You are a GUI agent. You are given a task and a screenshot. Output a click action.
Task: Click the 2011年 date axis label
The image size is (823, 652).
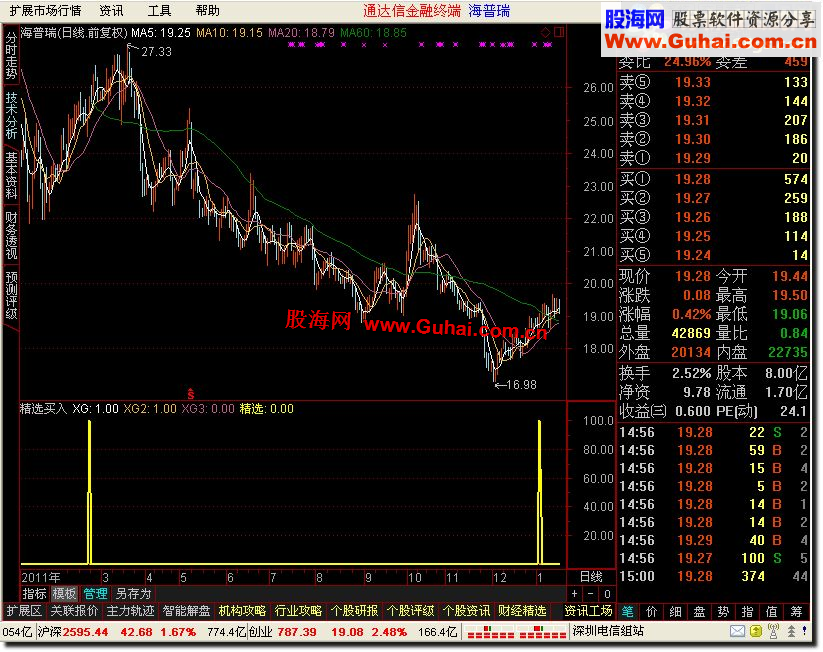pos(41,578)
